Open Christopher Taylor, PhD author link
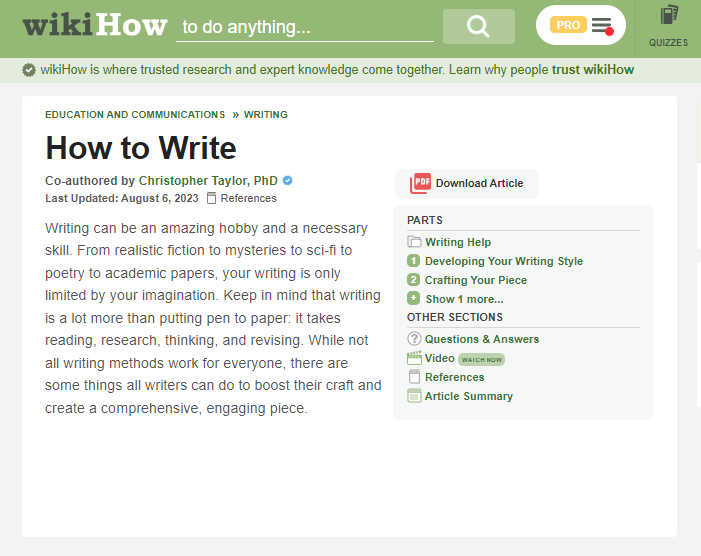Screen dimensions: 701x556 click(x=208, y=181)
